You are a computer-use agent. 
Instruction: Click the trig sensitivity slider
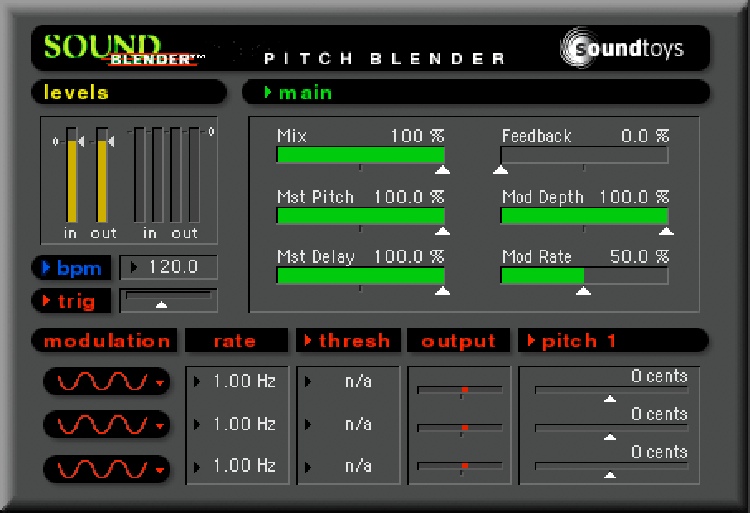pos(168,300)
